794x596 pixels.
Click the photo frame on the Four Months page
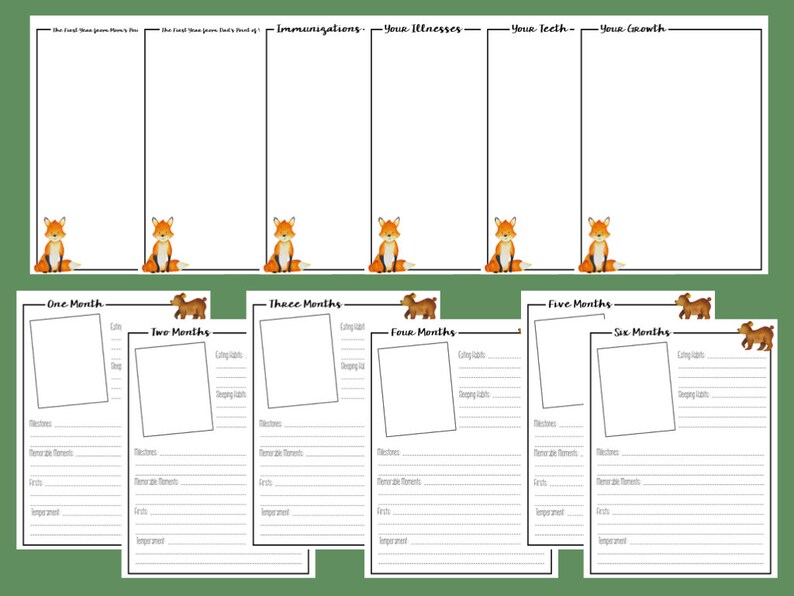point(417,389)
